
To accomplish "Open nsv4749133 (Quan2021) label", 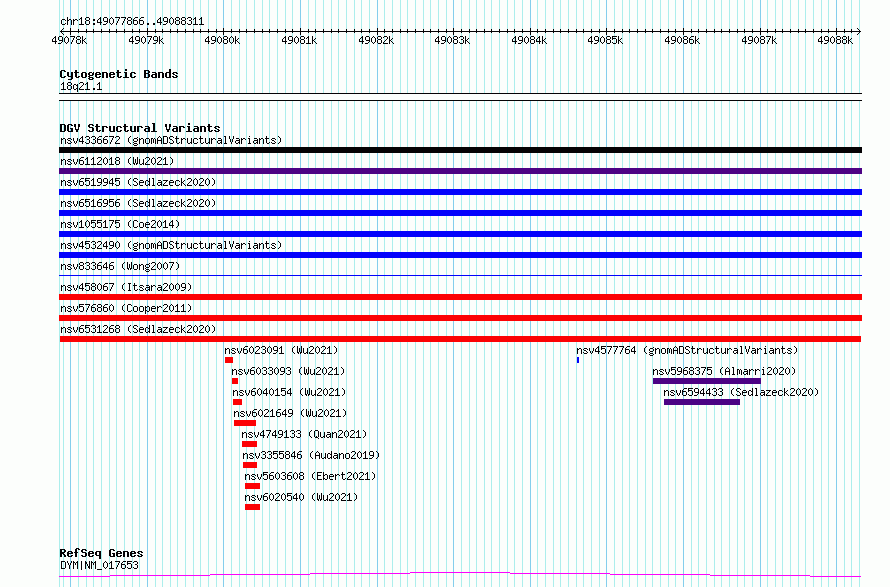I will (x=304, y=434).
